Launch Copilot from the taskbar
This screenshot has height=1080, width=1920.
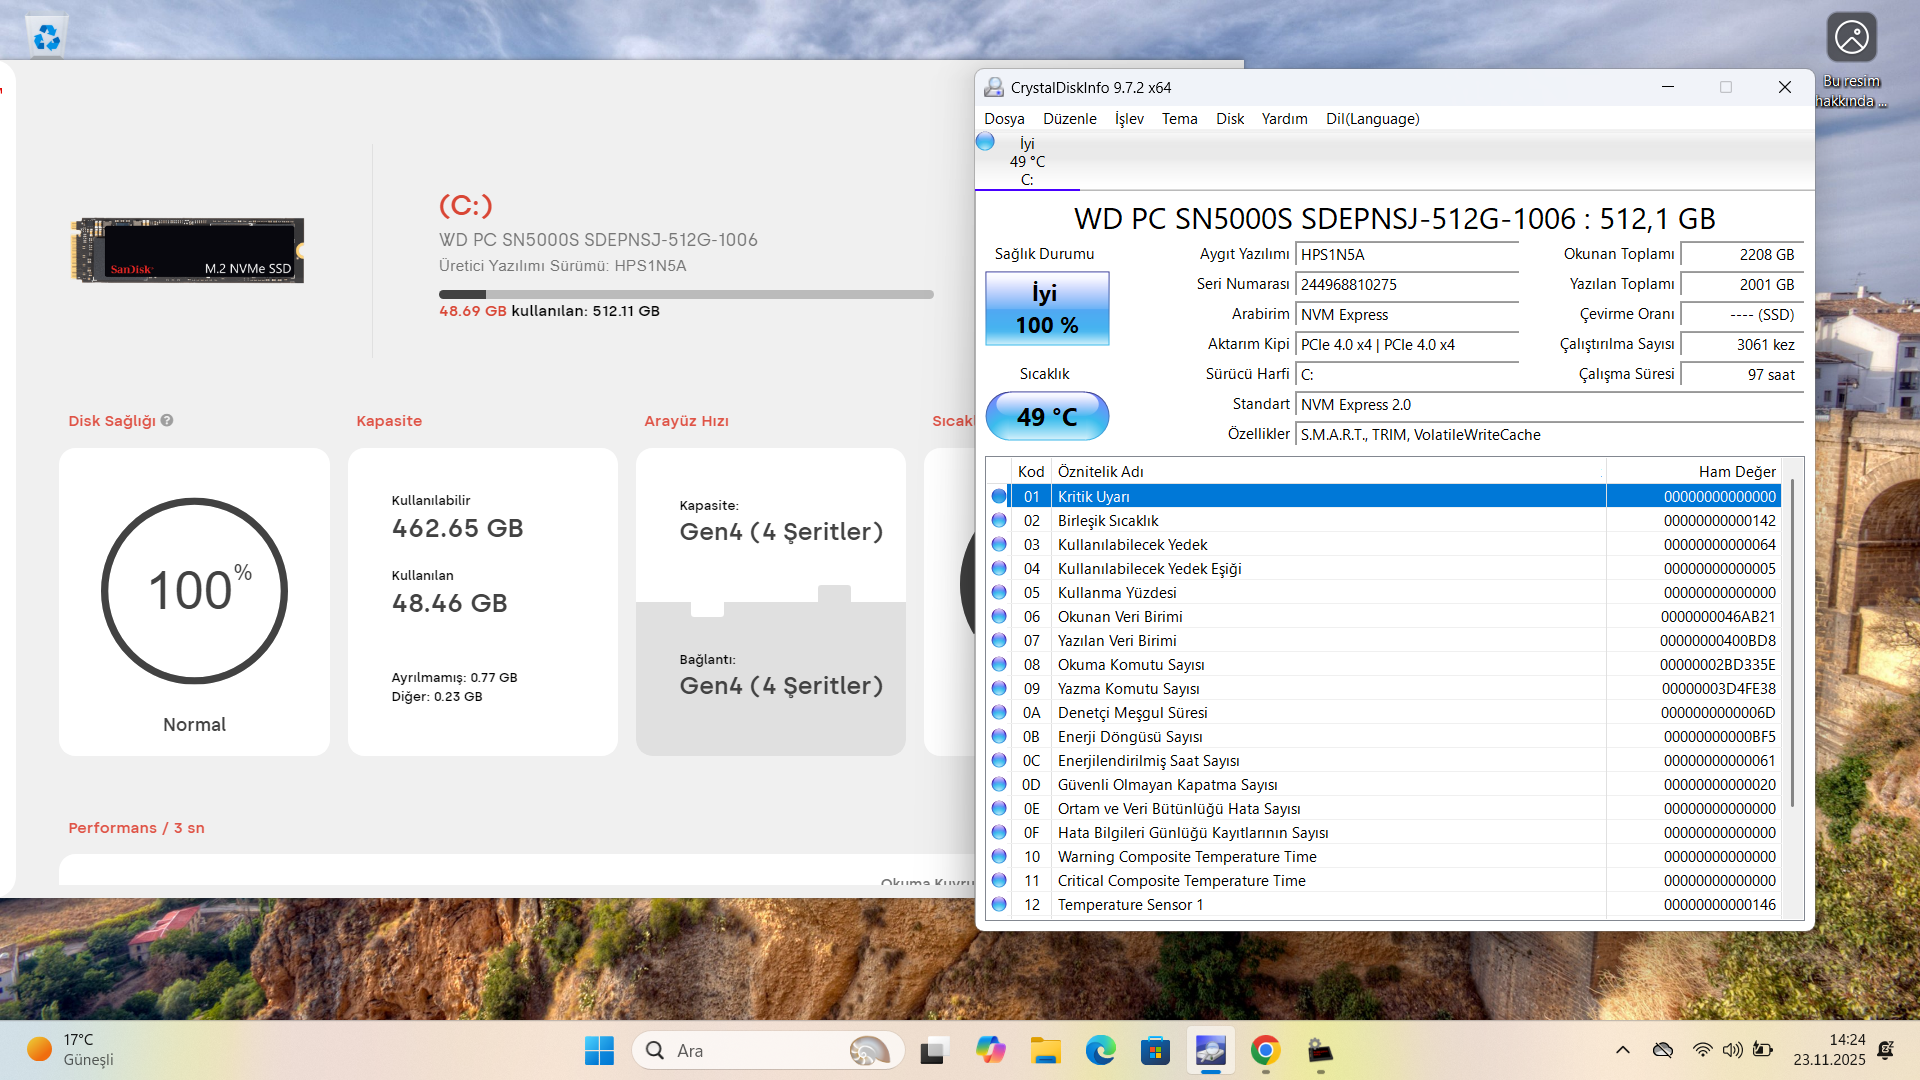pos(990,1050)
